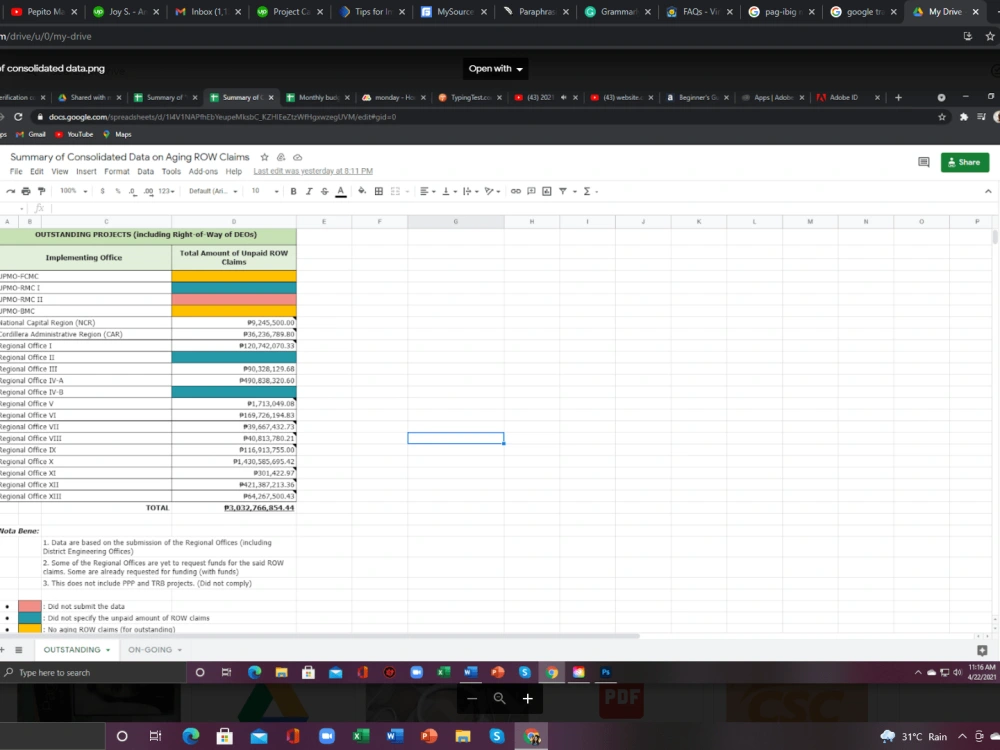Zoom in the Drive image preview

[x=527, y=698]
